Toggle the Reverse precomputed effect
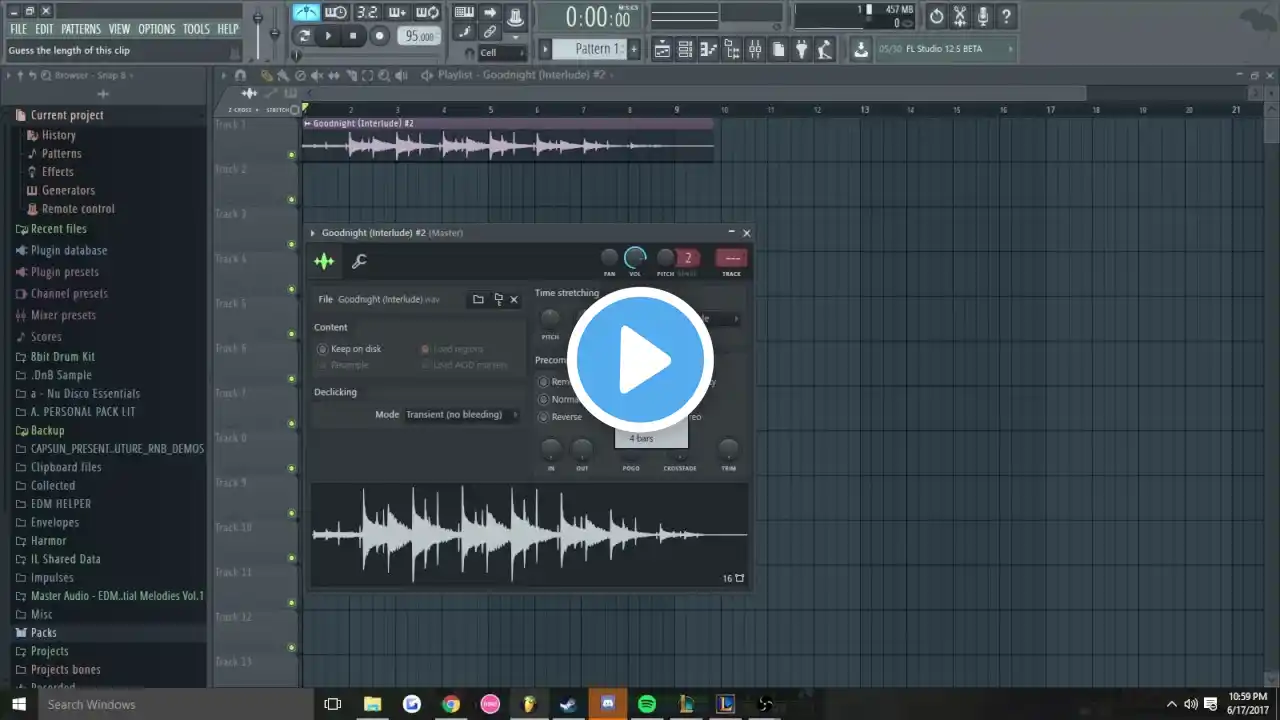This screenshot has height=720, width=1280. [x=544, y=417]
